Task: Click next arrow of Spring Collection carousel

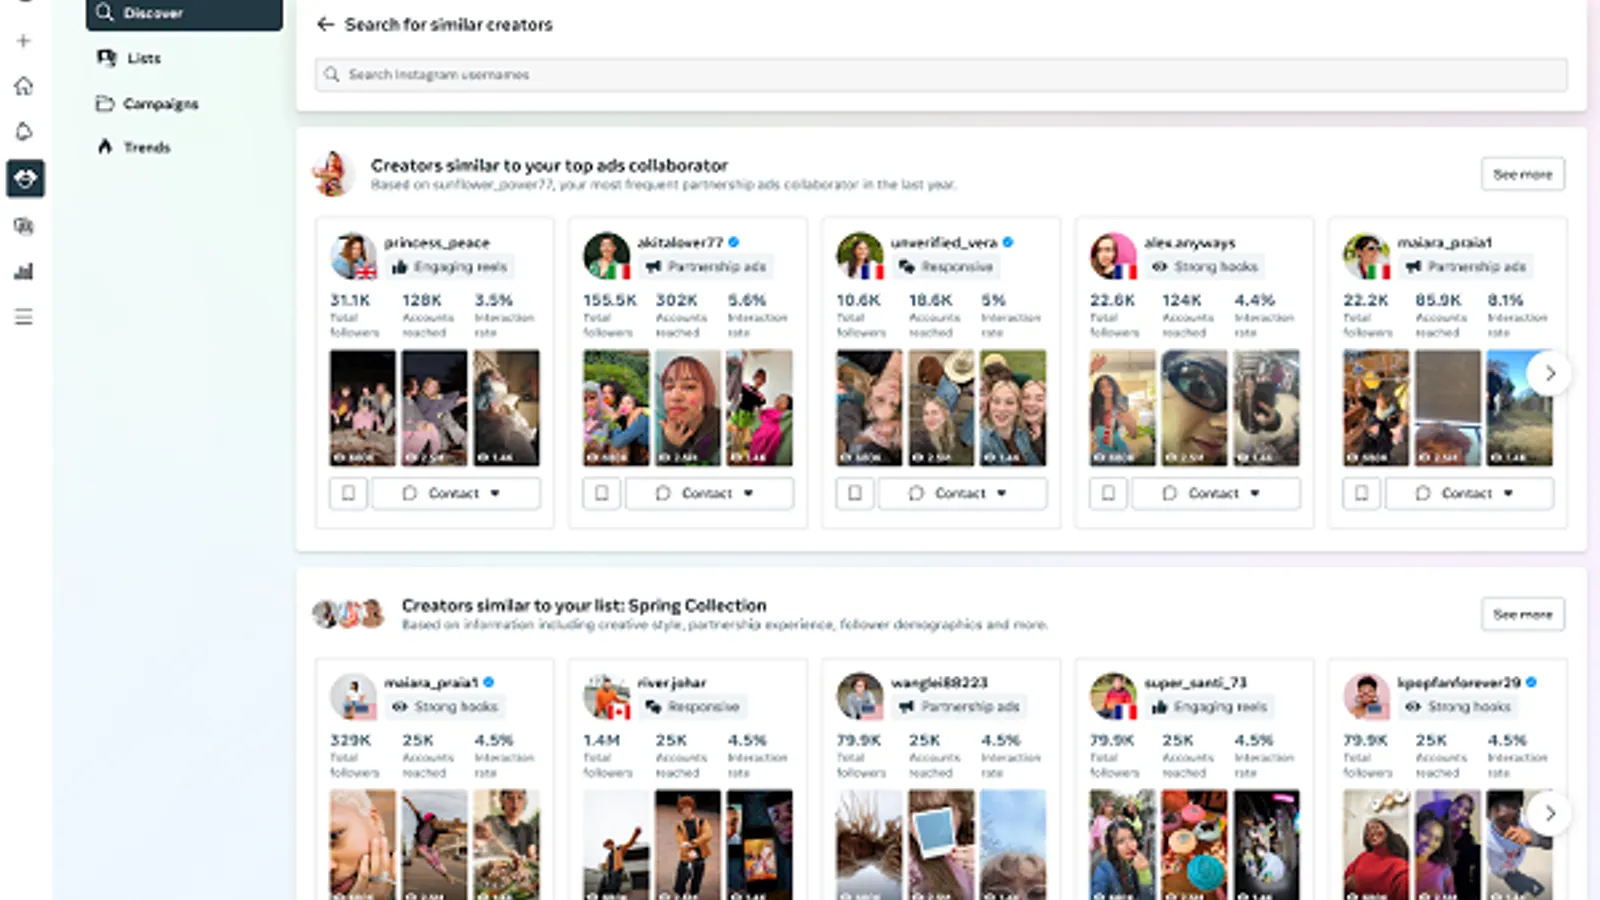Action: (x=1549, y=814)
